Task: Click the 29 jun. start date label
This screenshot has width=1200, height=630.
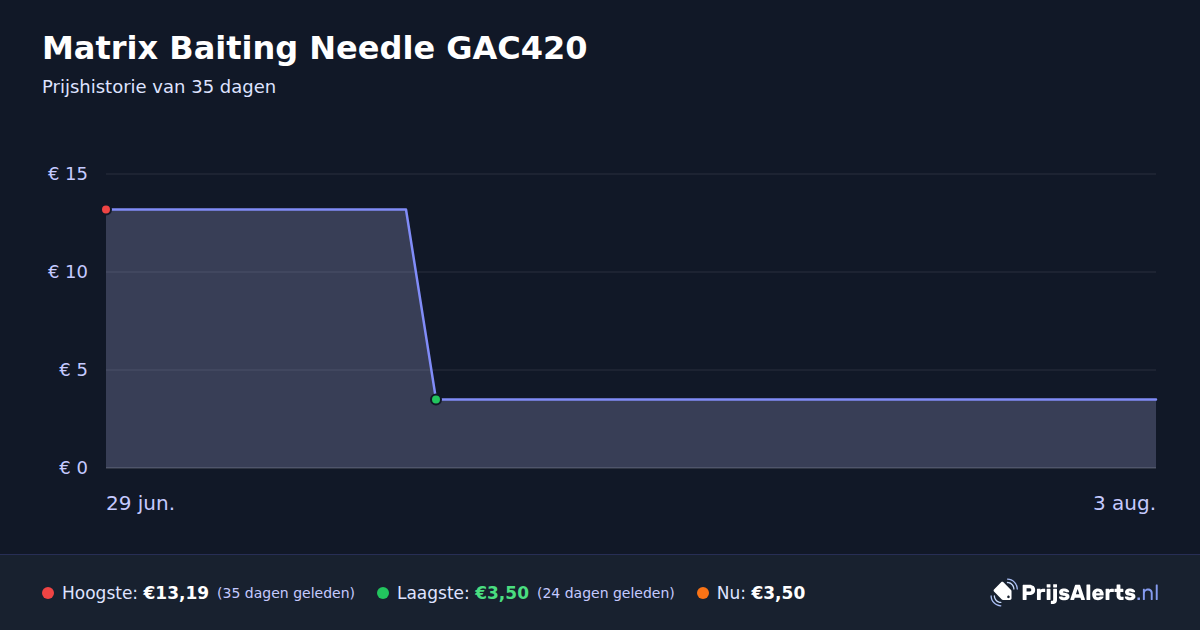Action: tap(141, 504)
